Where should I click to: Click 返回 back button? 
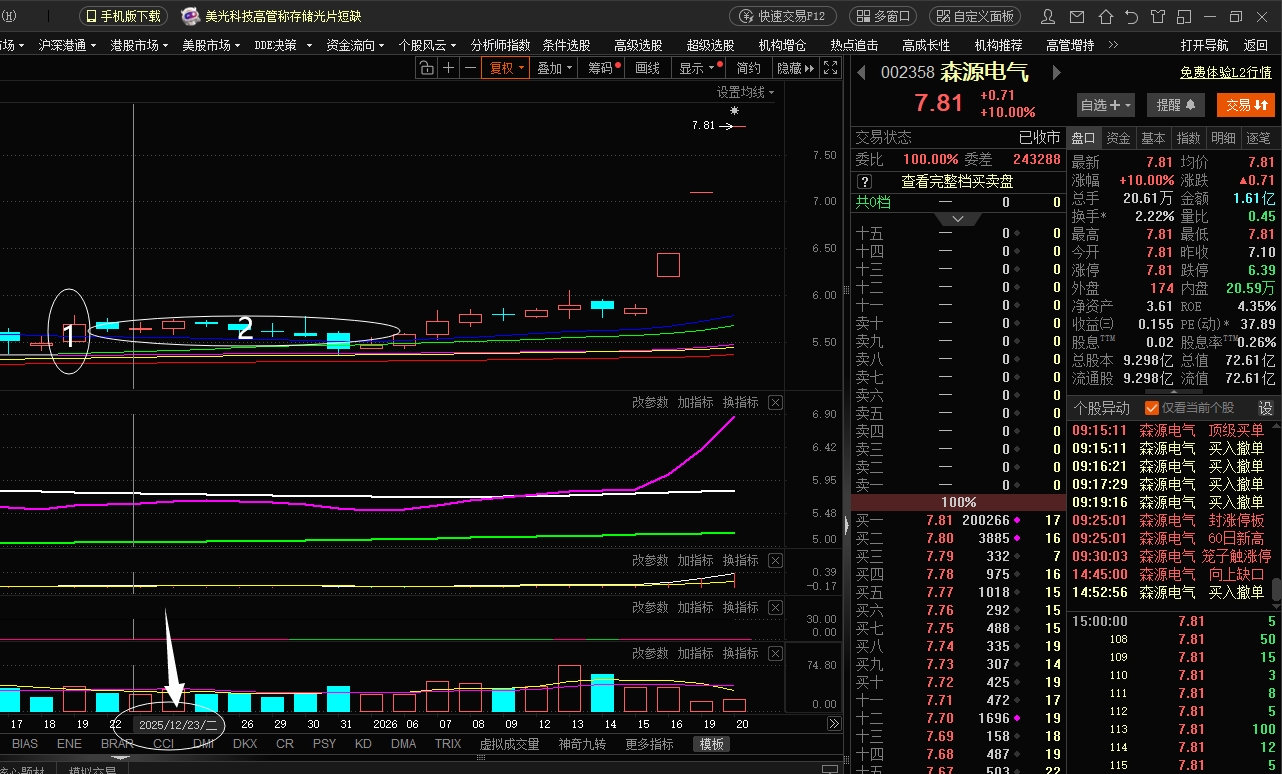coord(1255,45)
